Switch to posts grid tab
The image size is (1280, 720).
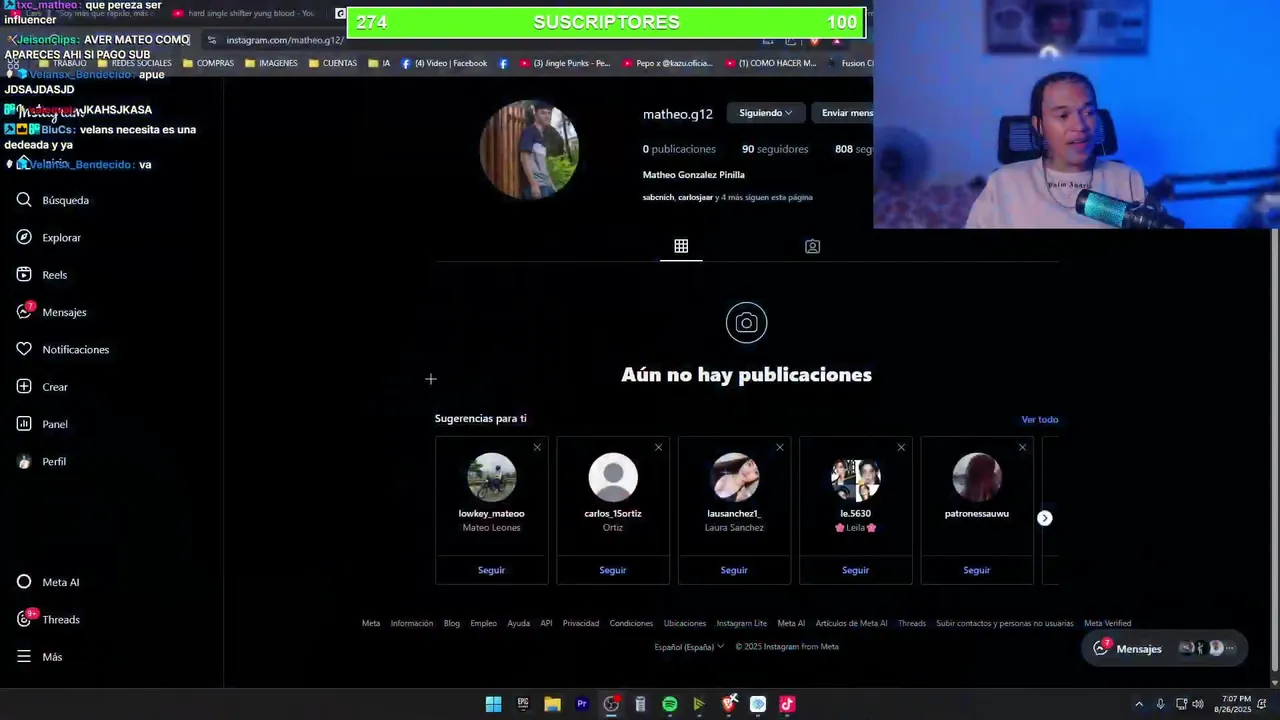[681, 246]
